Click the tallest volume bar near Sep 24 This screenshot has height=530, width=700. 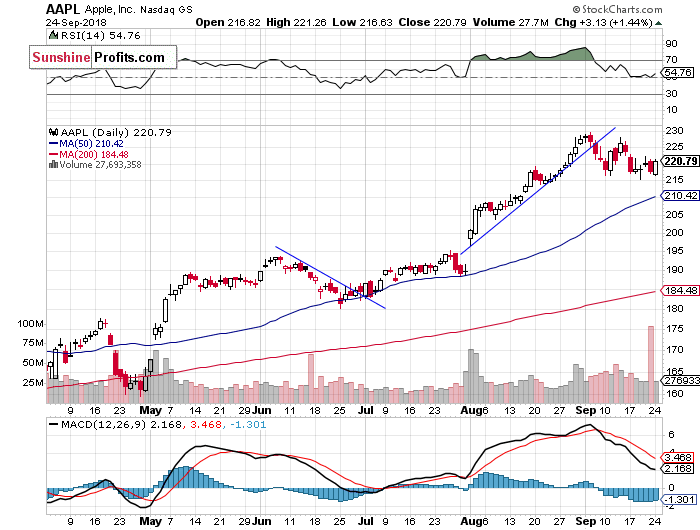click(651, 365)
